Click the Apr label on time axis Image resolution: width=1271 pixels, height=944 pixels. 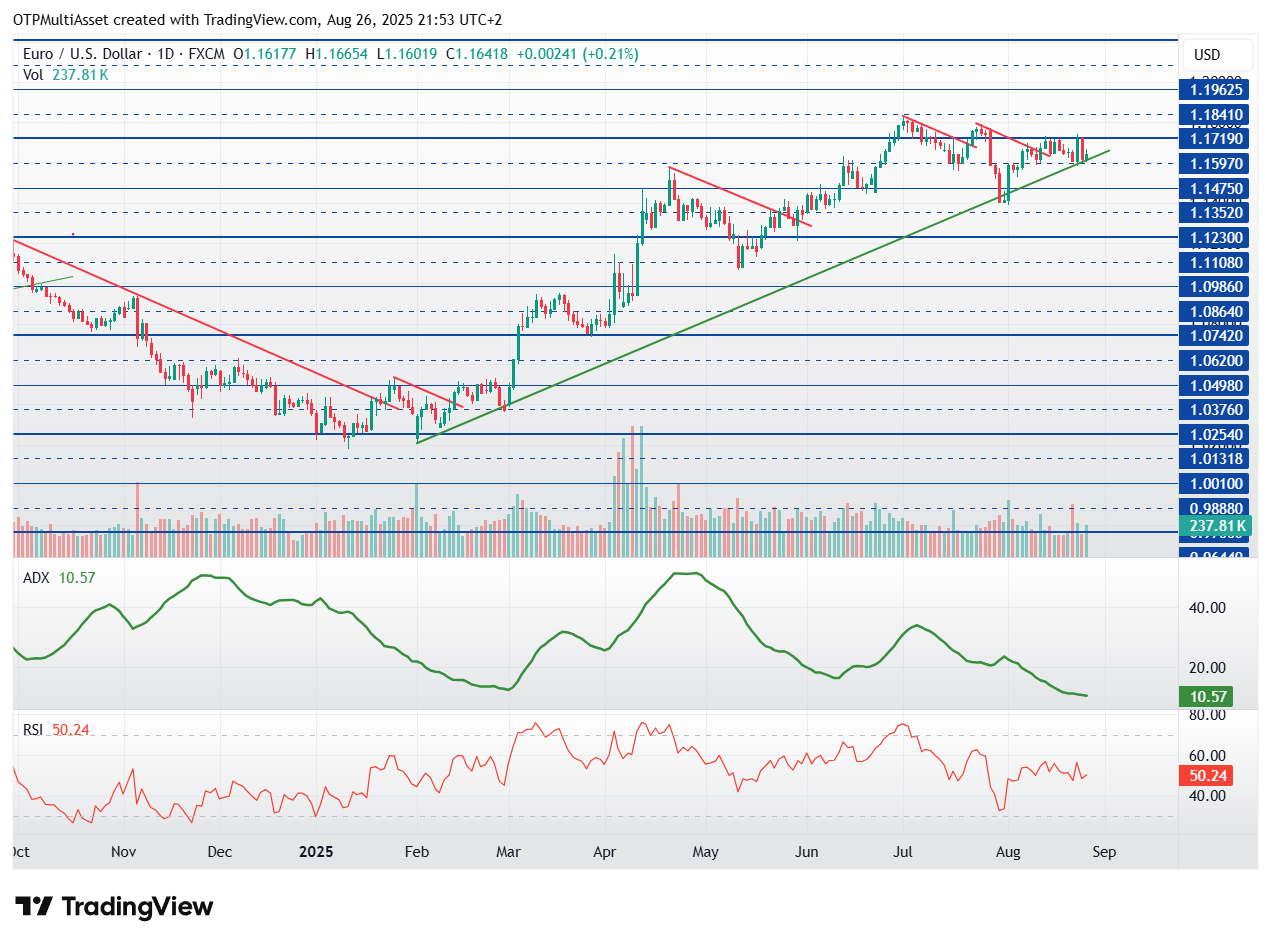click(x=605, y=852)
